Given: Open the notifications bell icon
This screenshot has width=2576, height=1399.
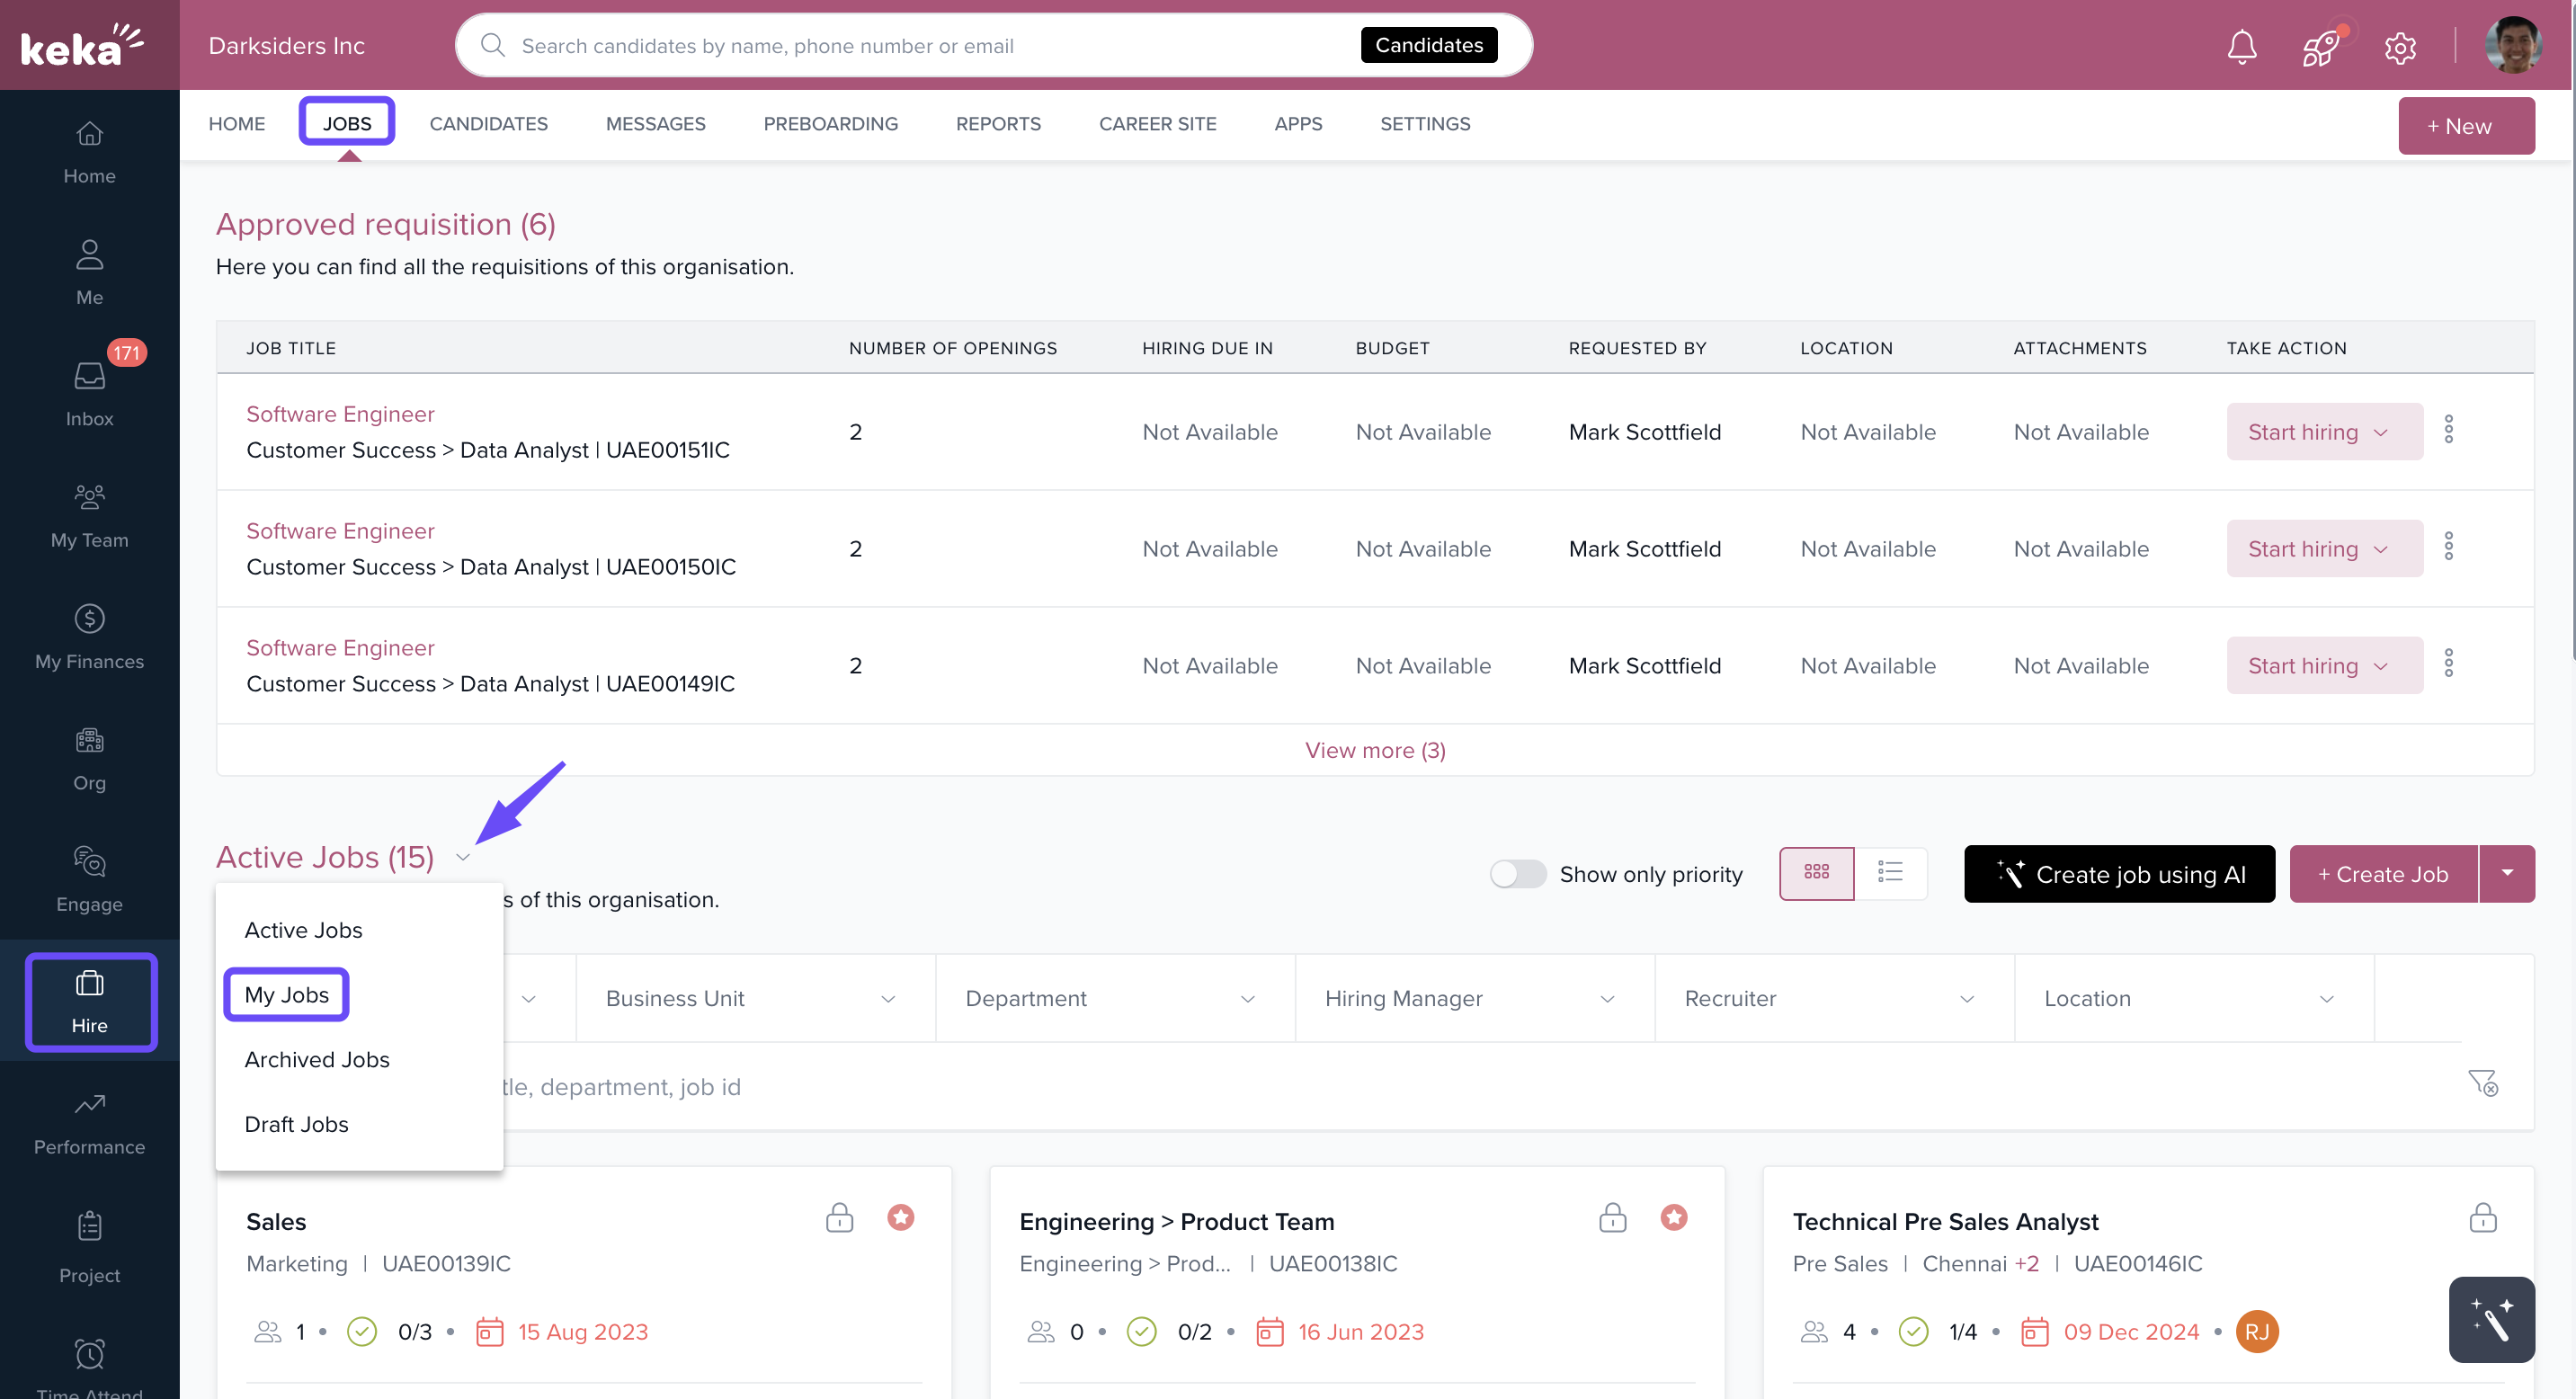Looking at the screenshot, I should pos(2241,46).
